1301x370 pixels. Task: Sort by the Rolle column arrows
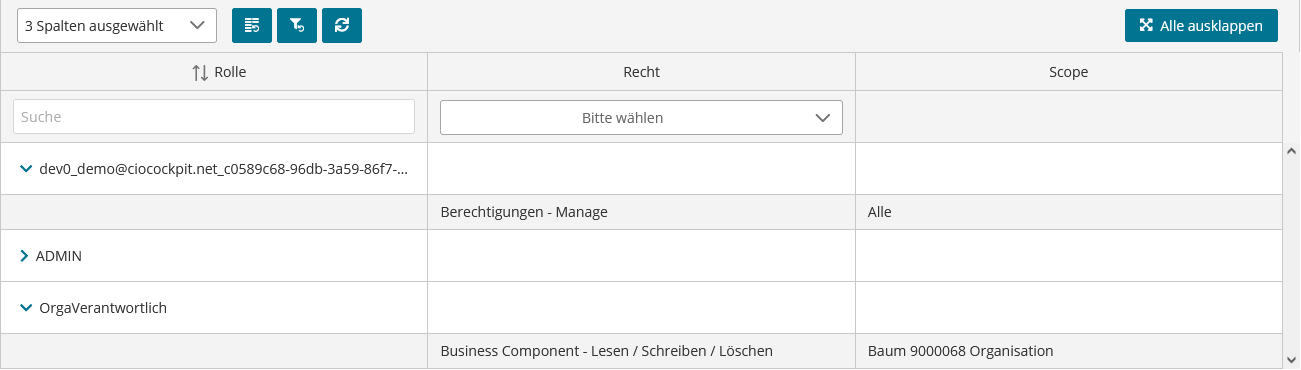tap(200, 72)
